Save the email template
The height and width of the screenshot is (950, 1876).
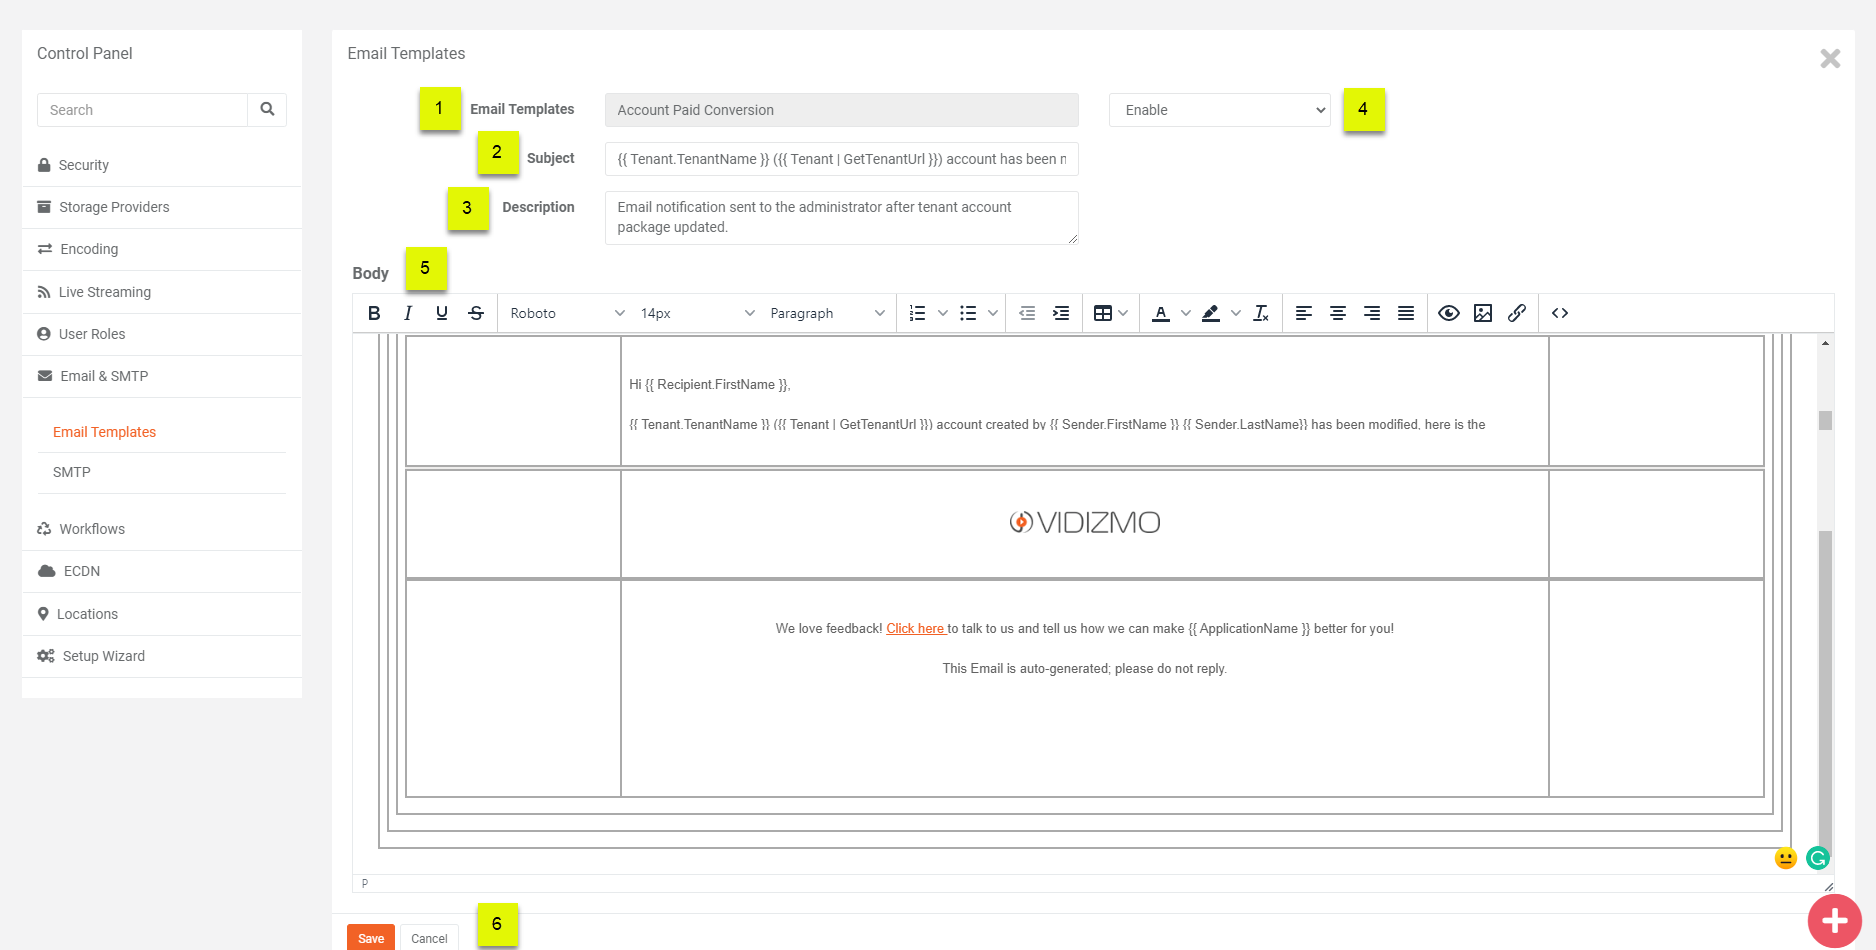point(371,938)
